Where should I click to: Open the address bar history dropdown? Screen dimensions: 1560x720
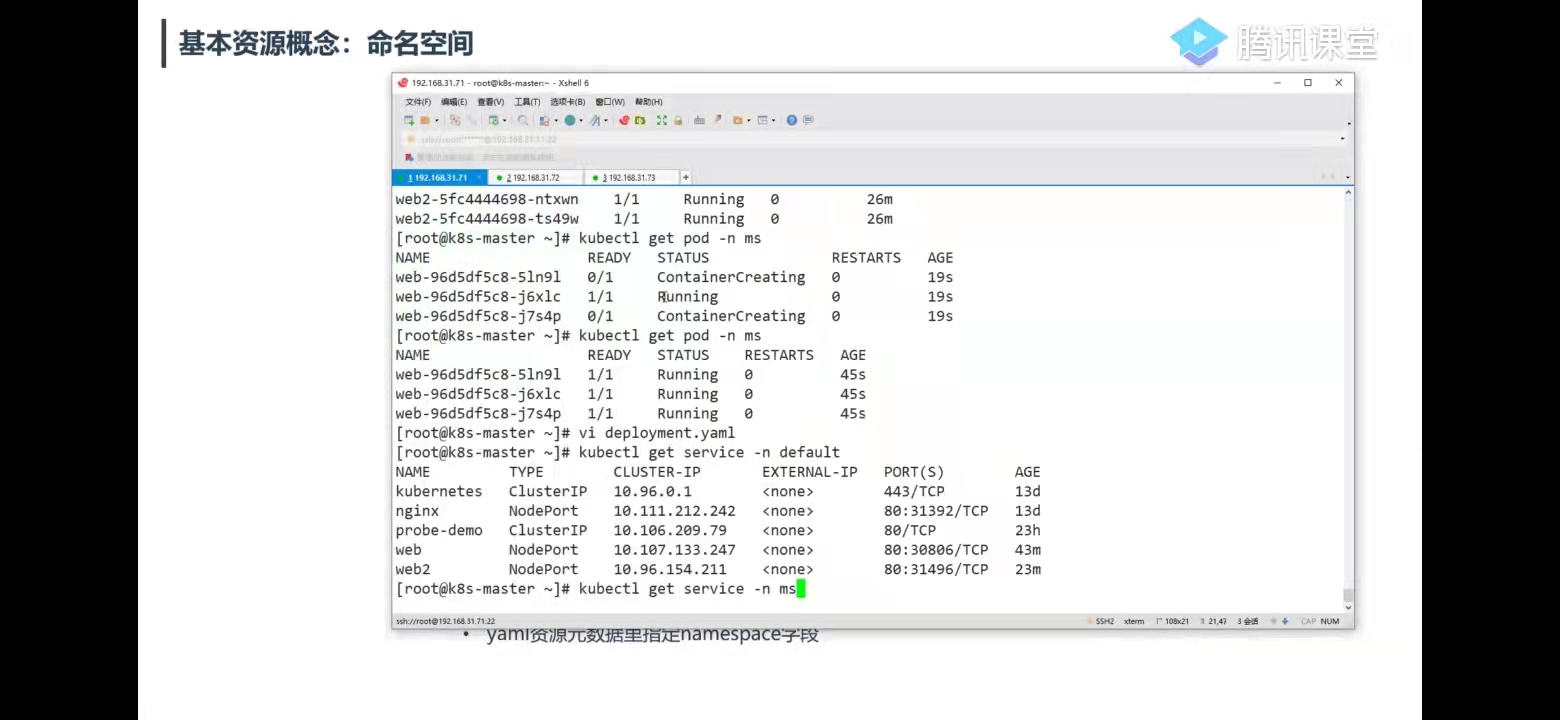tap(1343, 139)
